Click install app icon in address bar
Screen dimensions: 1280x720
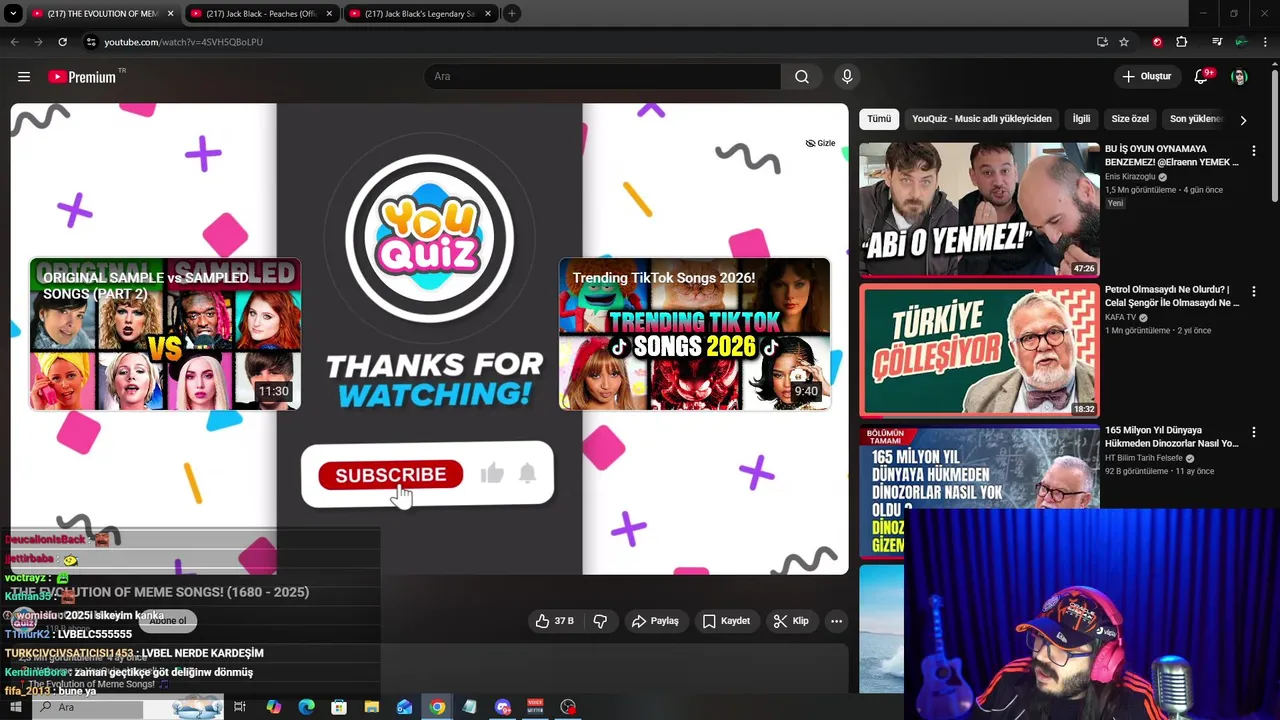(1102, 42)
